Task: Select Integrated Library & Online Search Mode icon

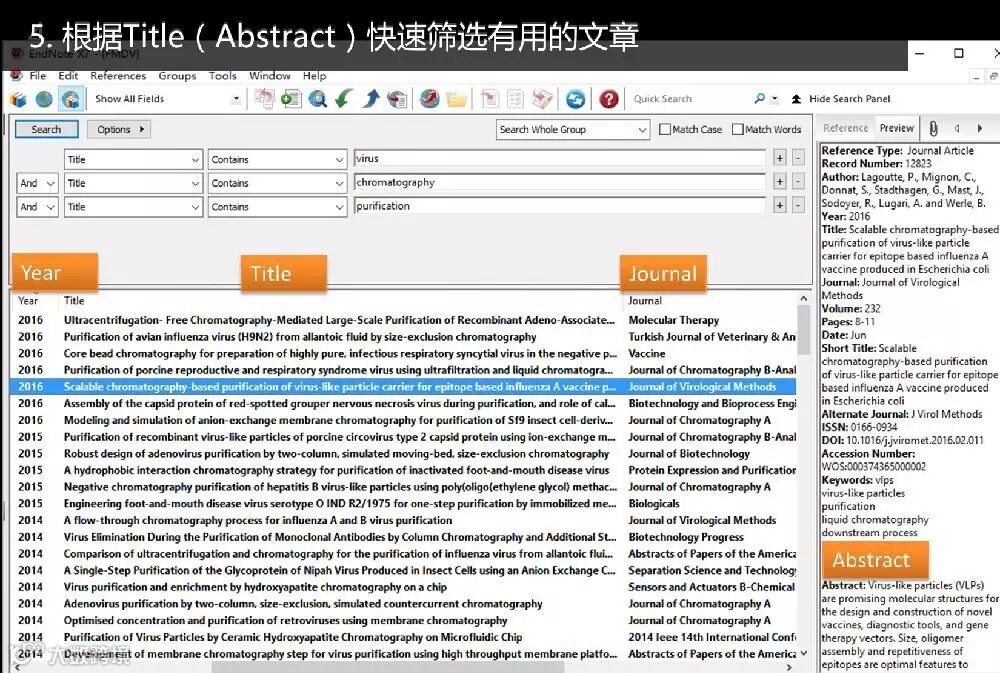Action: [x=71, y=99]
